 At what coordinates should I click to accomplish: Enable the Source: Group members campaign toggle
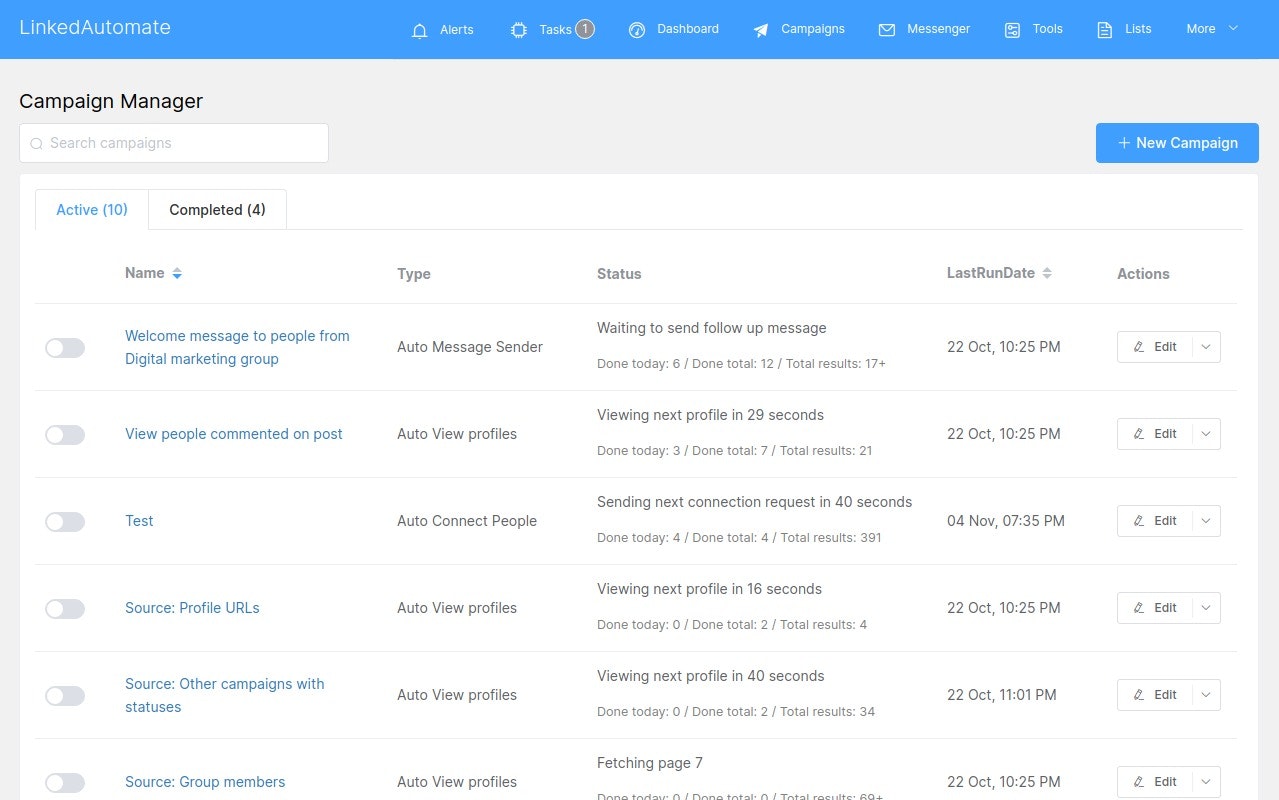pos(64,782)
